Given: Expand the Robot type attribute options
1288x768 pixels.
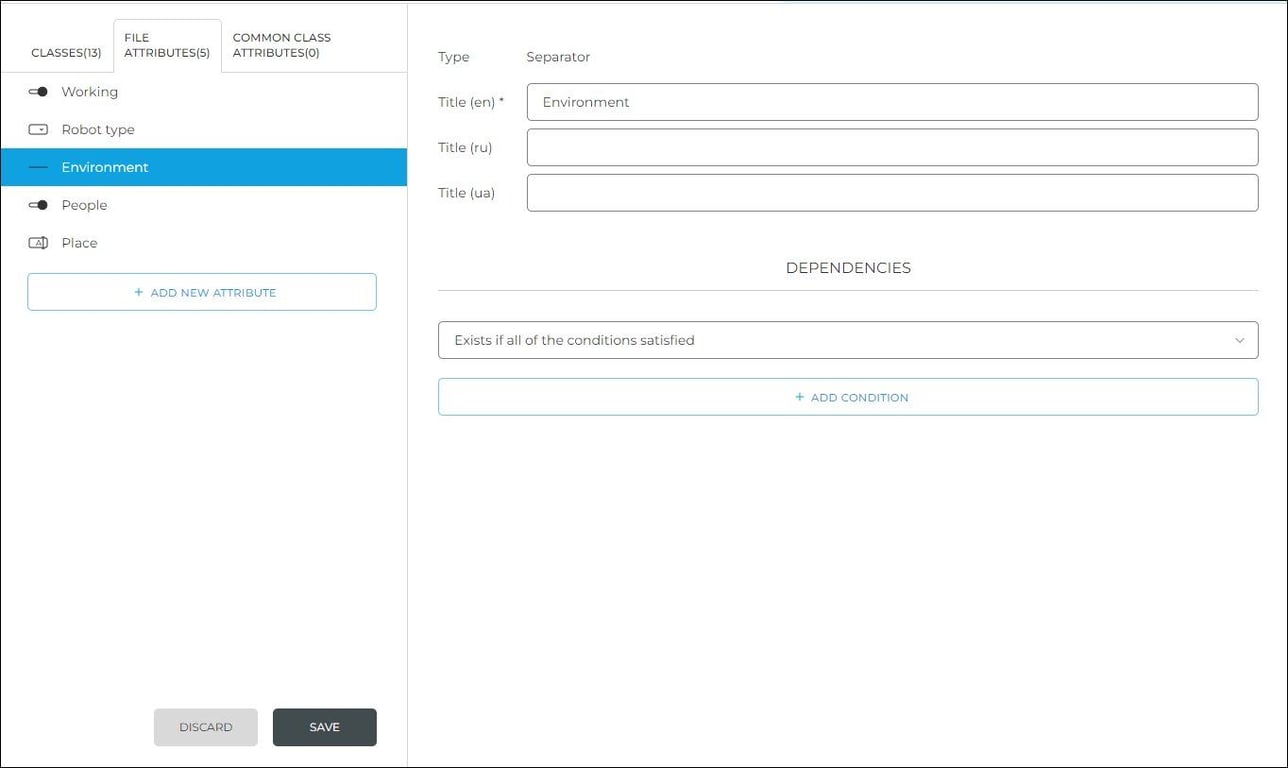Looking at the screenshot, I should tap(98, 129).
